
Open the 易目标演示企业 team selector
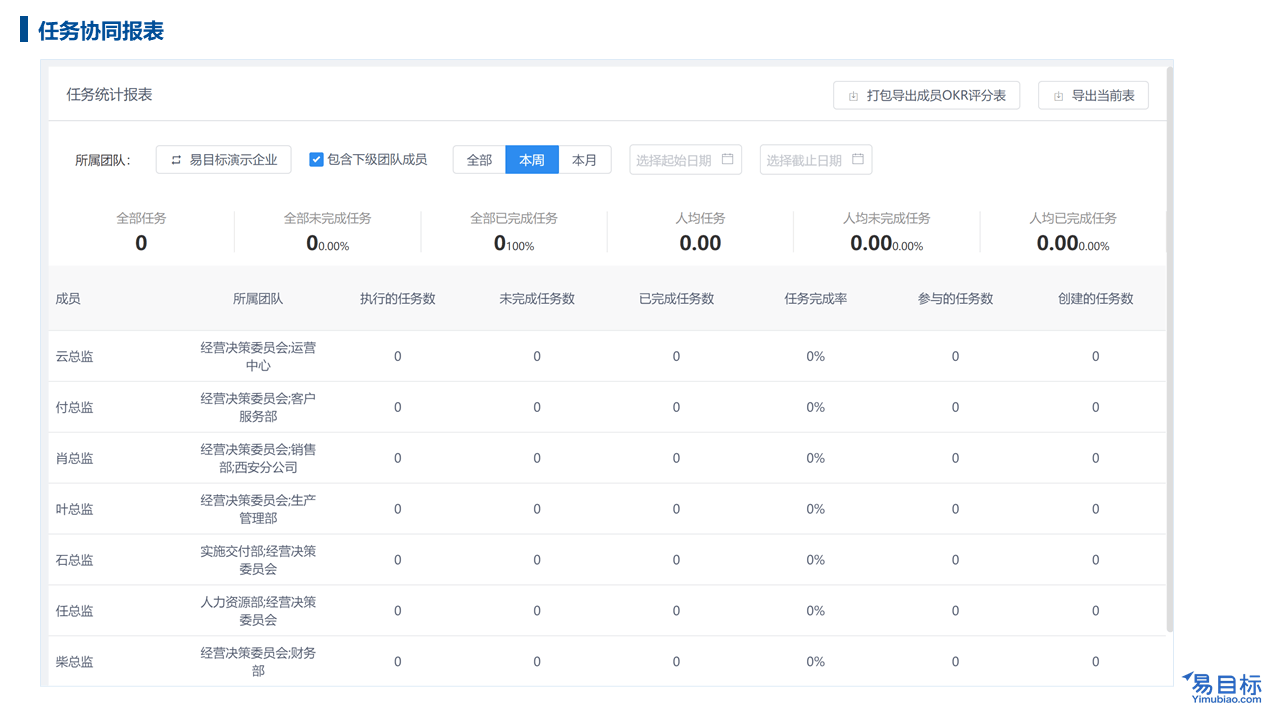click(x=223, y=160)
